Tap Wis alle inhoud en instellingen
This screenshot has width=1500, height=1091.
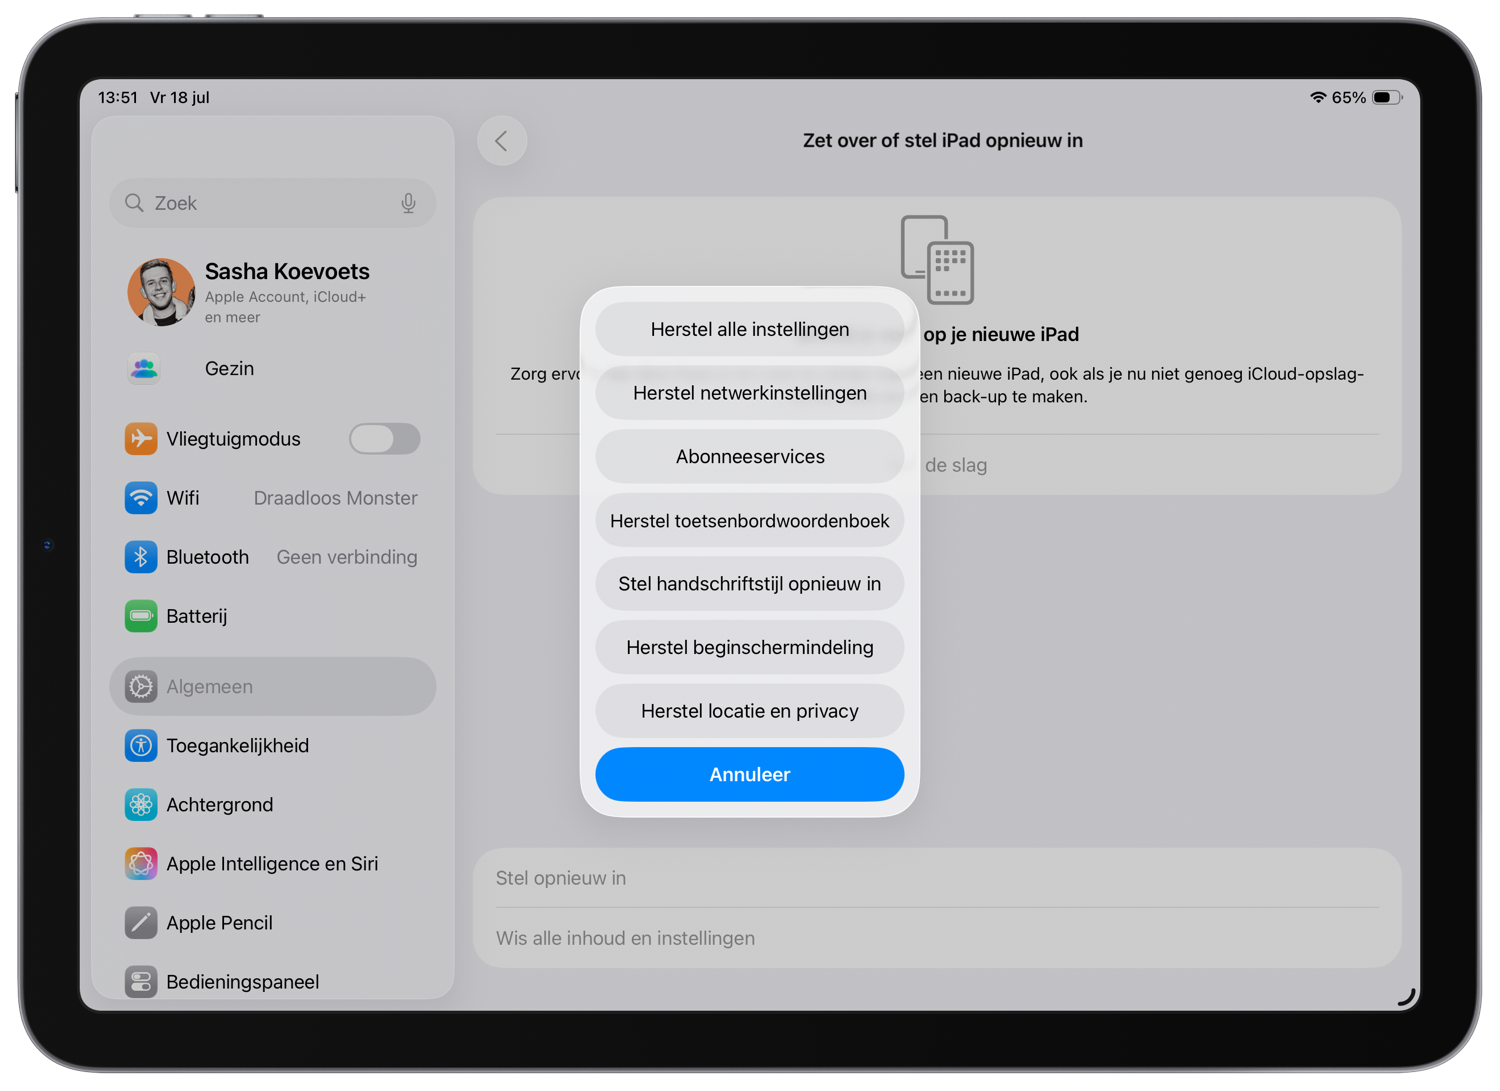pyautogui.click(x=937, y=938)
